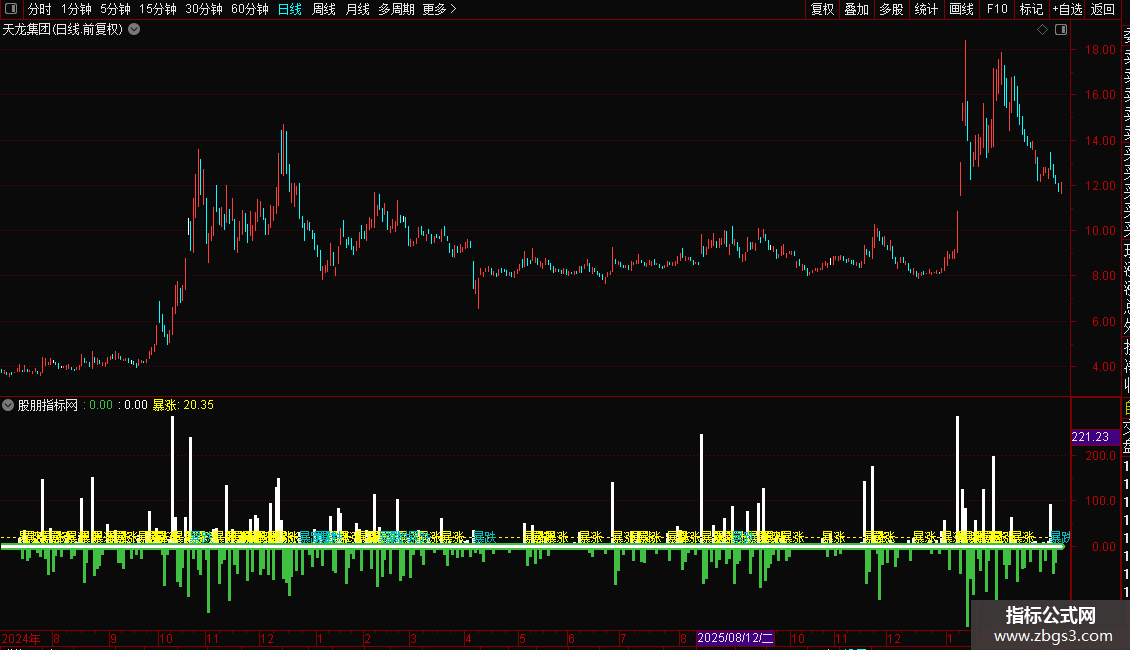Click the 8.00 price axis label
Screen dimensions: 1130x650
1103,276
